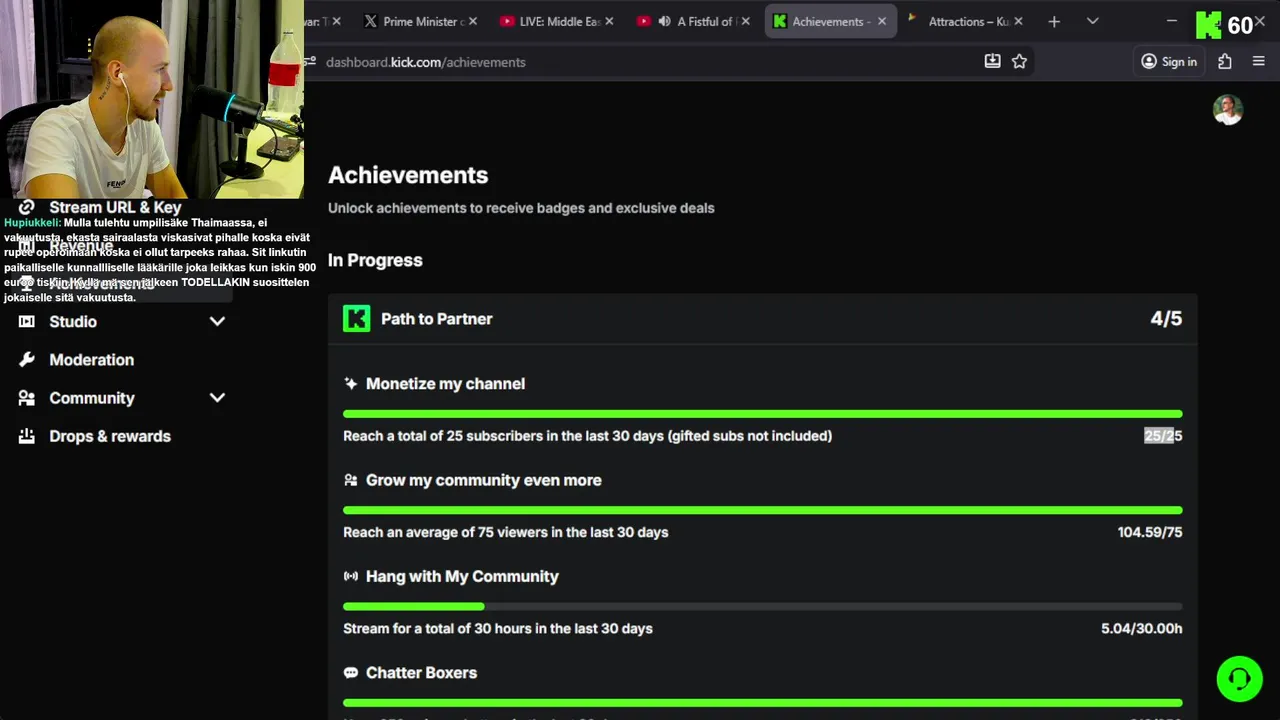Viewport: 1280px width, 720px height.
Task: Click the Grow my community people icon
Action: coord(350,480)
